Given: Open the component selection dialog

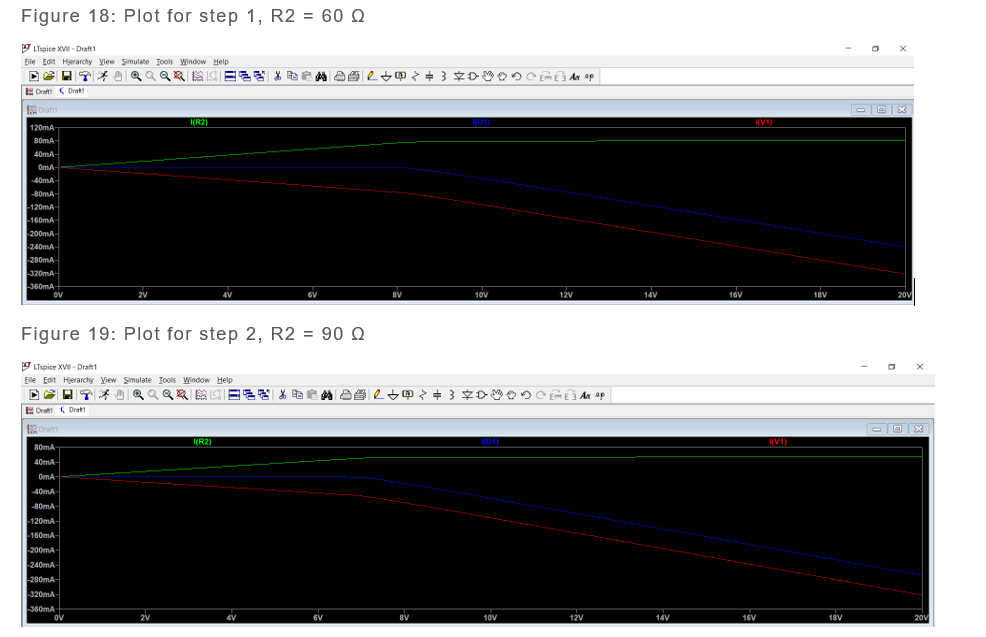Looking at the screenshot, I should (x=474, y=75).
